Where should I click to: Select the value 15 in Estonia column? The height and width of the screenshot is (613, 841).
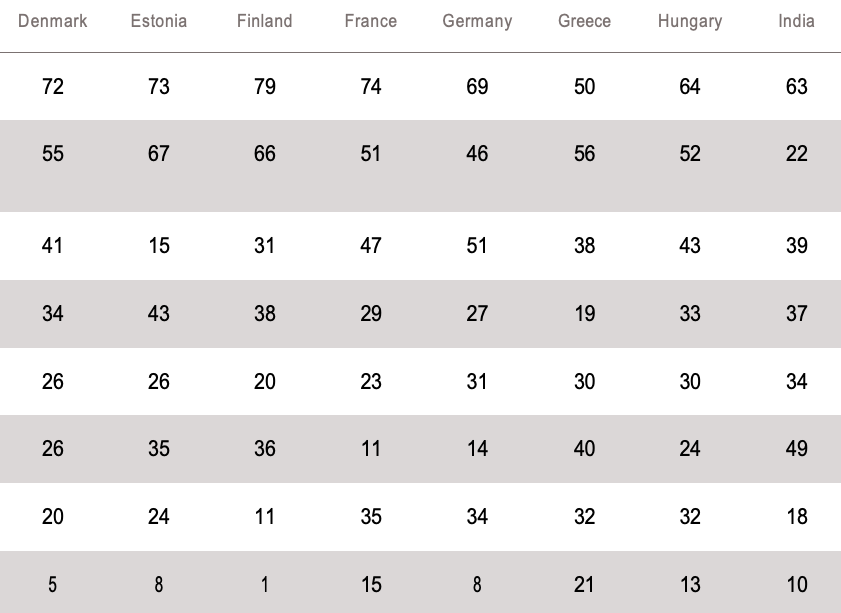tap(159, 246)
